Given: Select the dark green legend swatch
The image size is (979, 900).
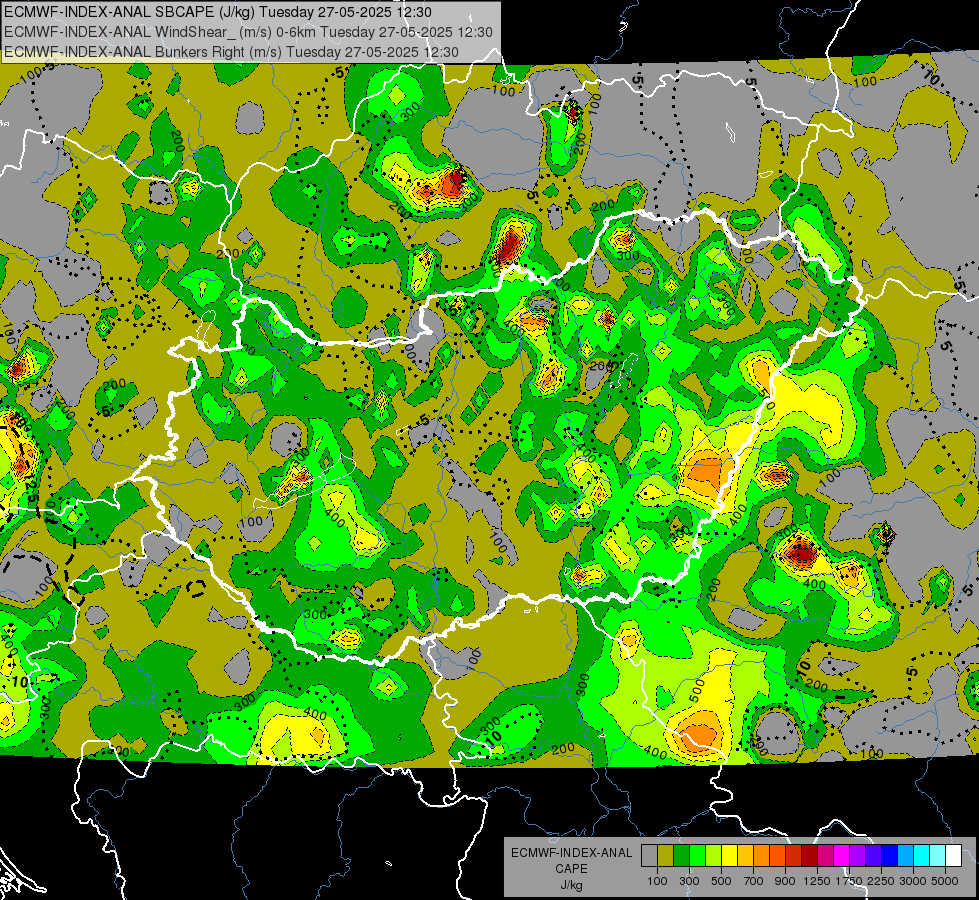Looking at the screenshot, I should click(681, 856).
